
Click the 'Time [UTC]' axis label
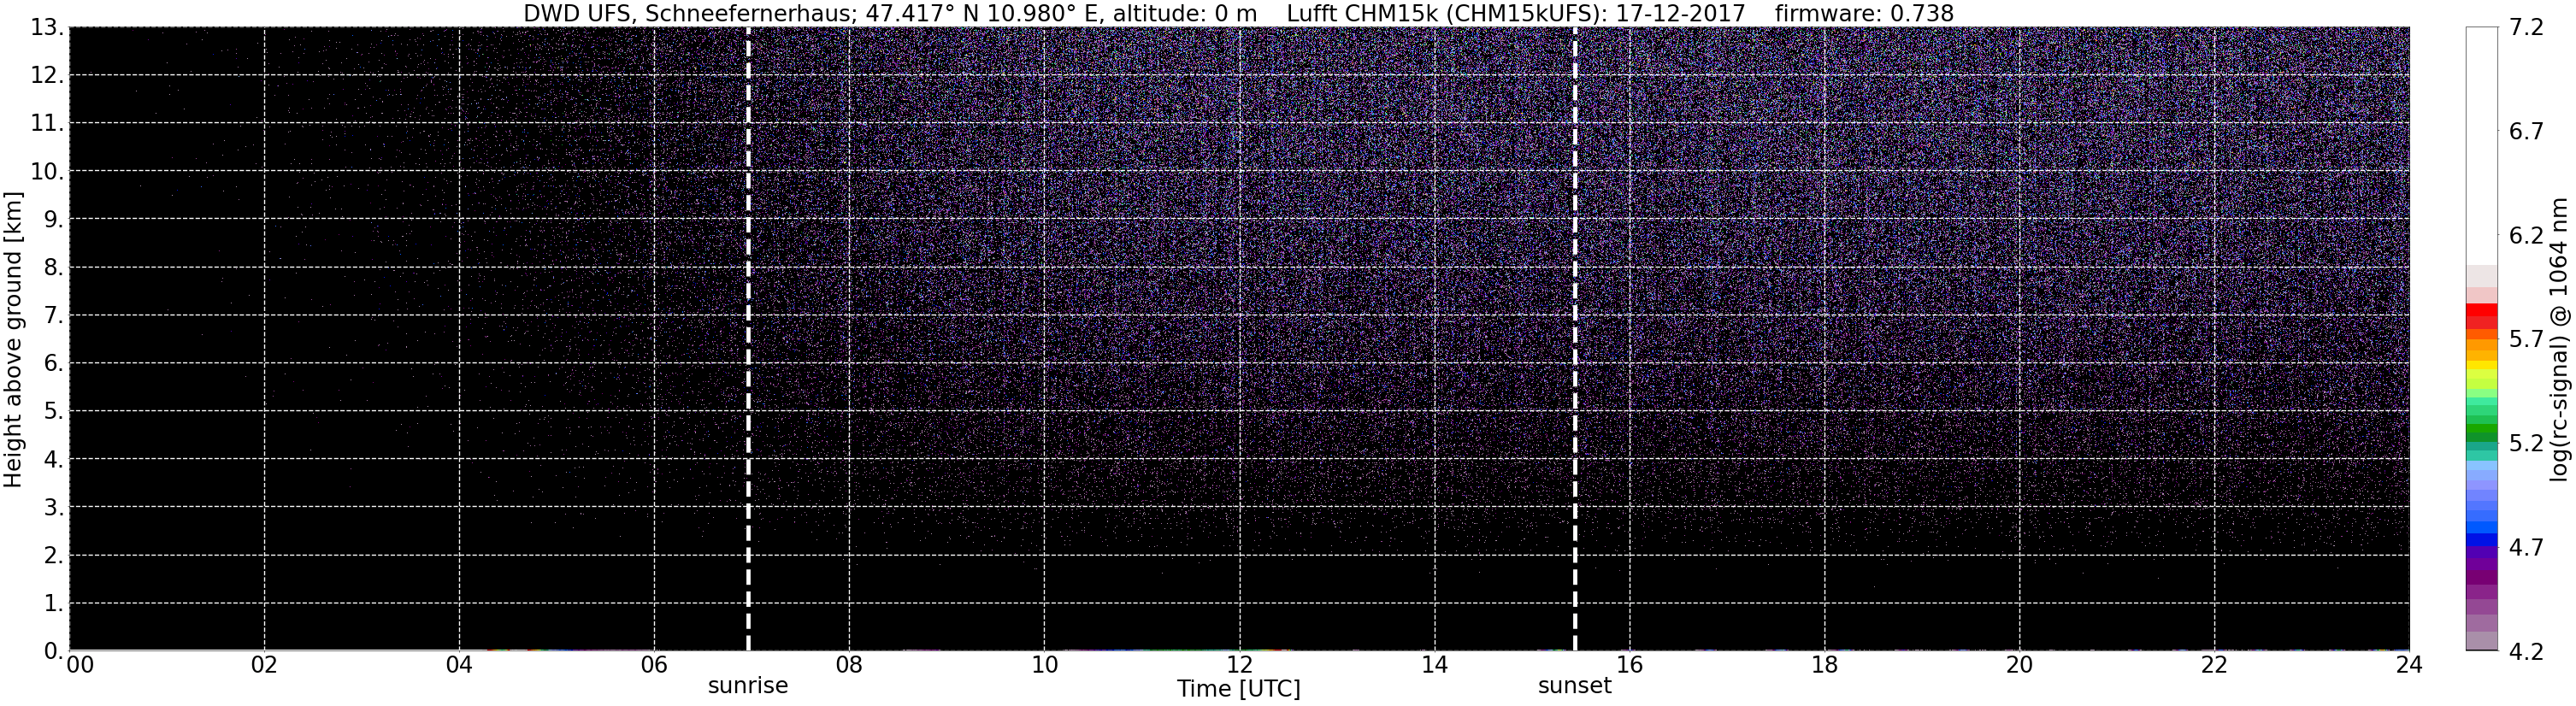pyautogui.click(x=1239, y=689)
